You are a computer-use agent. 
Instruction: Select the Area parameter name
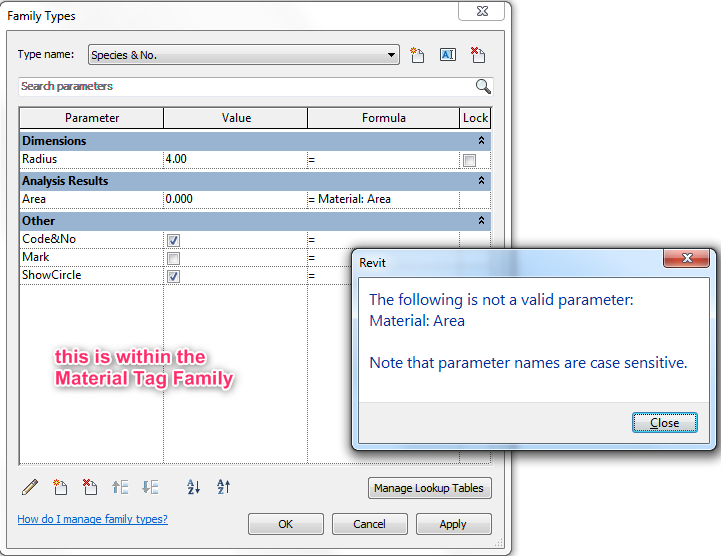click(x=92, y=200)
